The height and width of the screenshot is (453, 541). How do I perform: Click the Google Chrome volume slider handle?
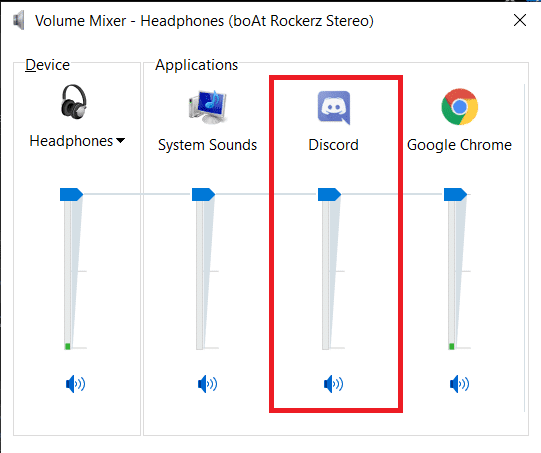pos(455,194)
